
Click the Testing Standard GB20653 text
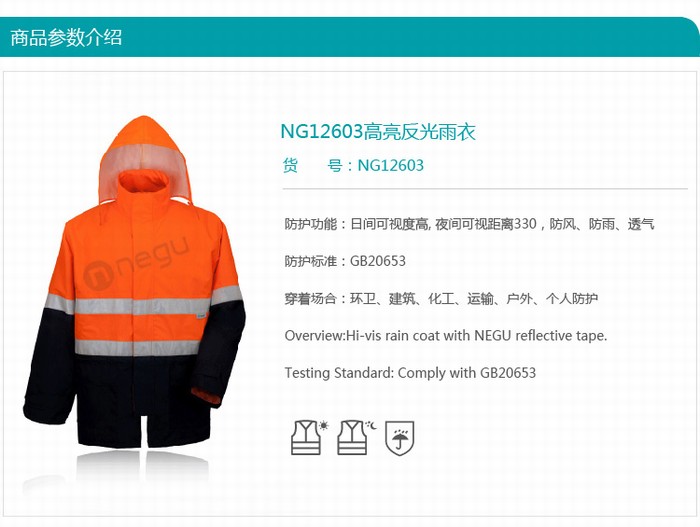point(410,372)
